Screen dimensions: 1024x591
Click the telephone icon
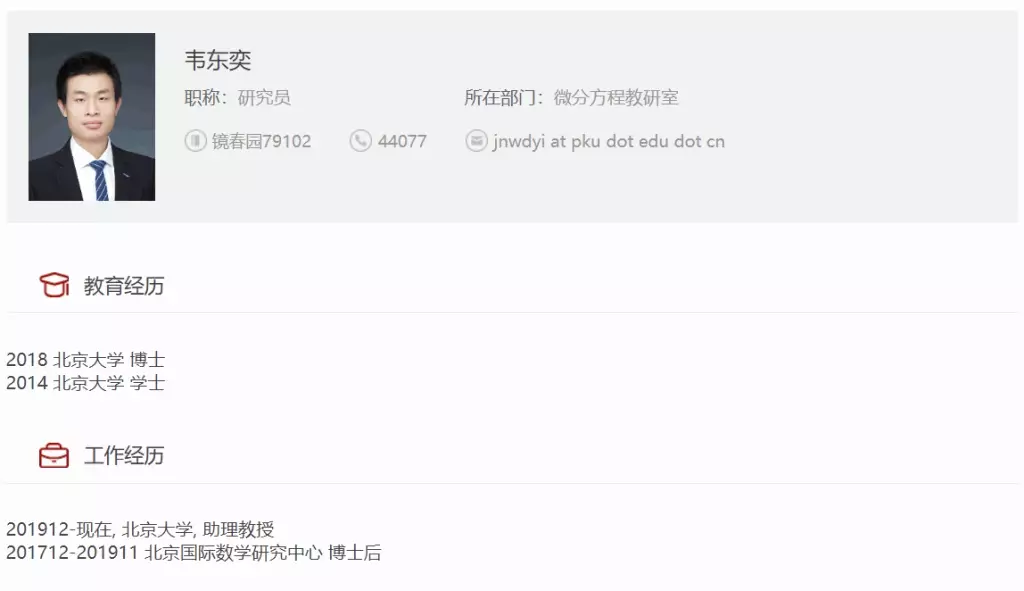[360, 140]
